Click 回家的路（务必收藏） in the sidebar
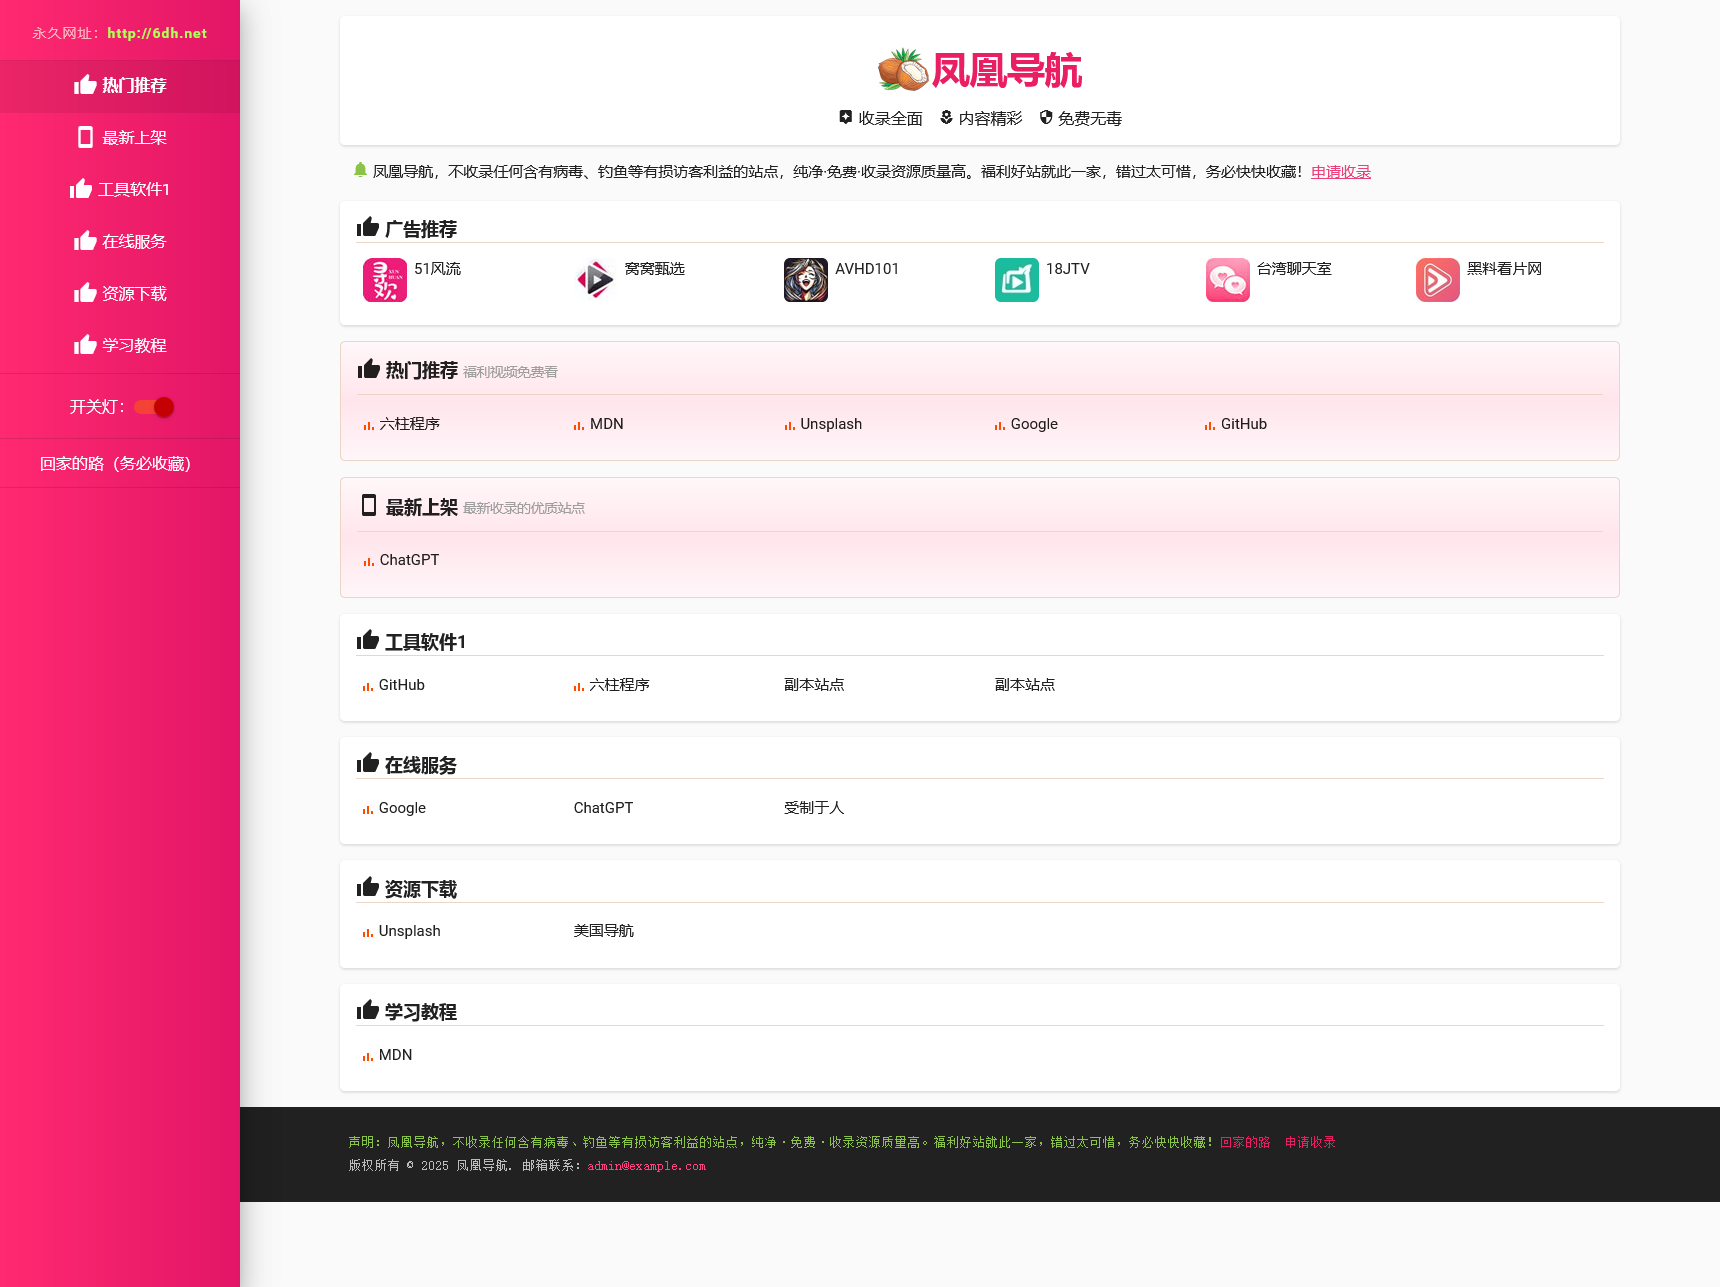The image size is (1720, 1287). point(115,464)
